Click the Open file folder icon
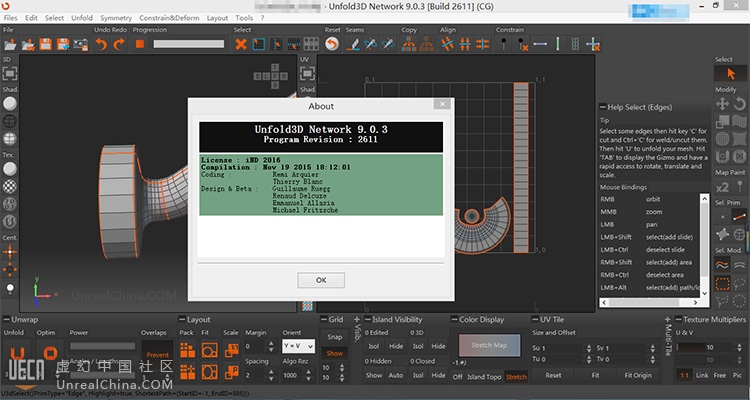The image size is (750, 400). pyautogui.click(x=10, y=44)
